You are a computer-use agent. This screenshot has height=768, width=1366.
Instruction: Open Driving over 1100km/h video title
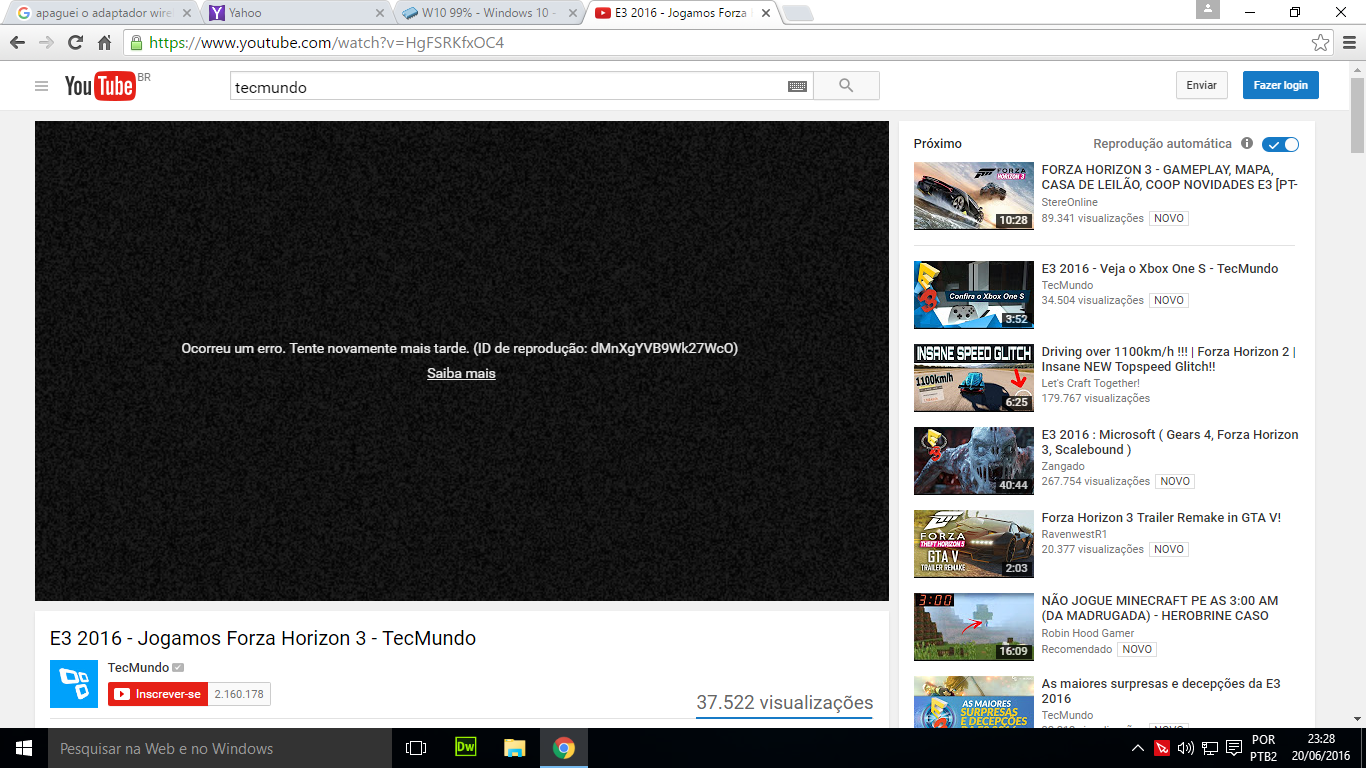[1169, 359]
